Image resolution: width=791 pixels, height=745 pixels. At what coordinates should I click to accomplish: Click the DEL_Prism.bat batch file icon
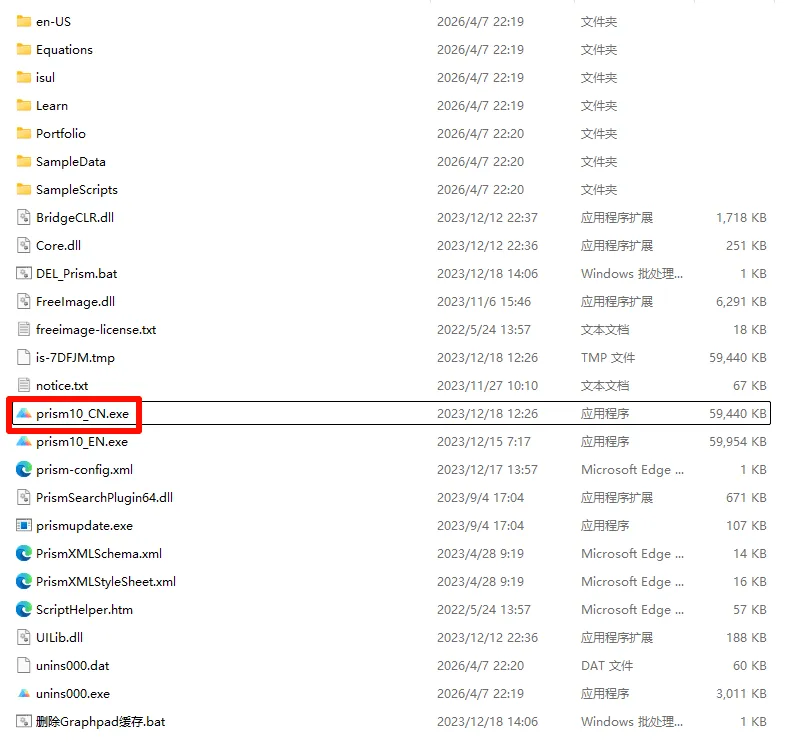pyautogui.click(x=24, y=273)
